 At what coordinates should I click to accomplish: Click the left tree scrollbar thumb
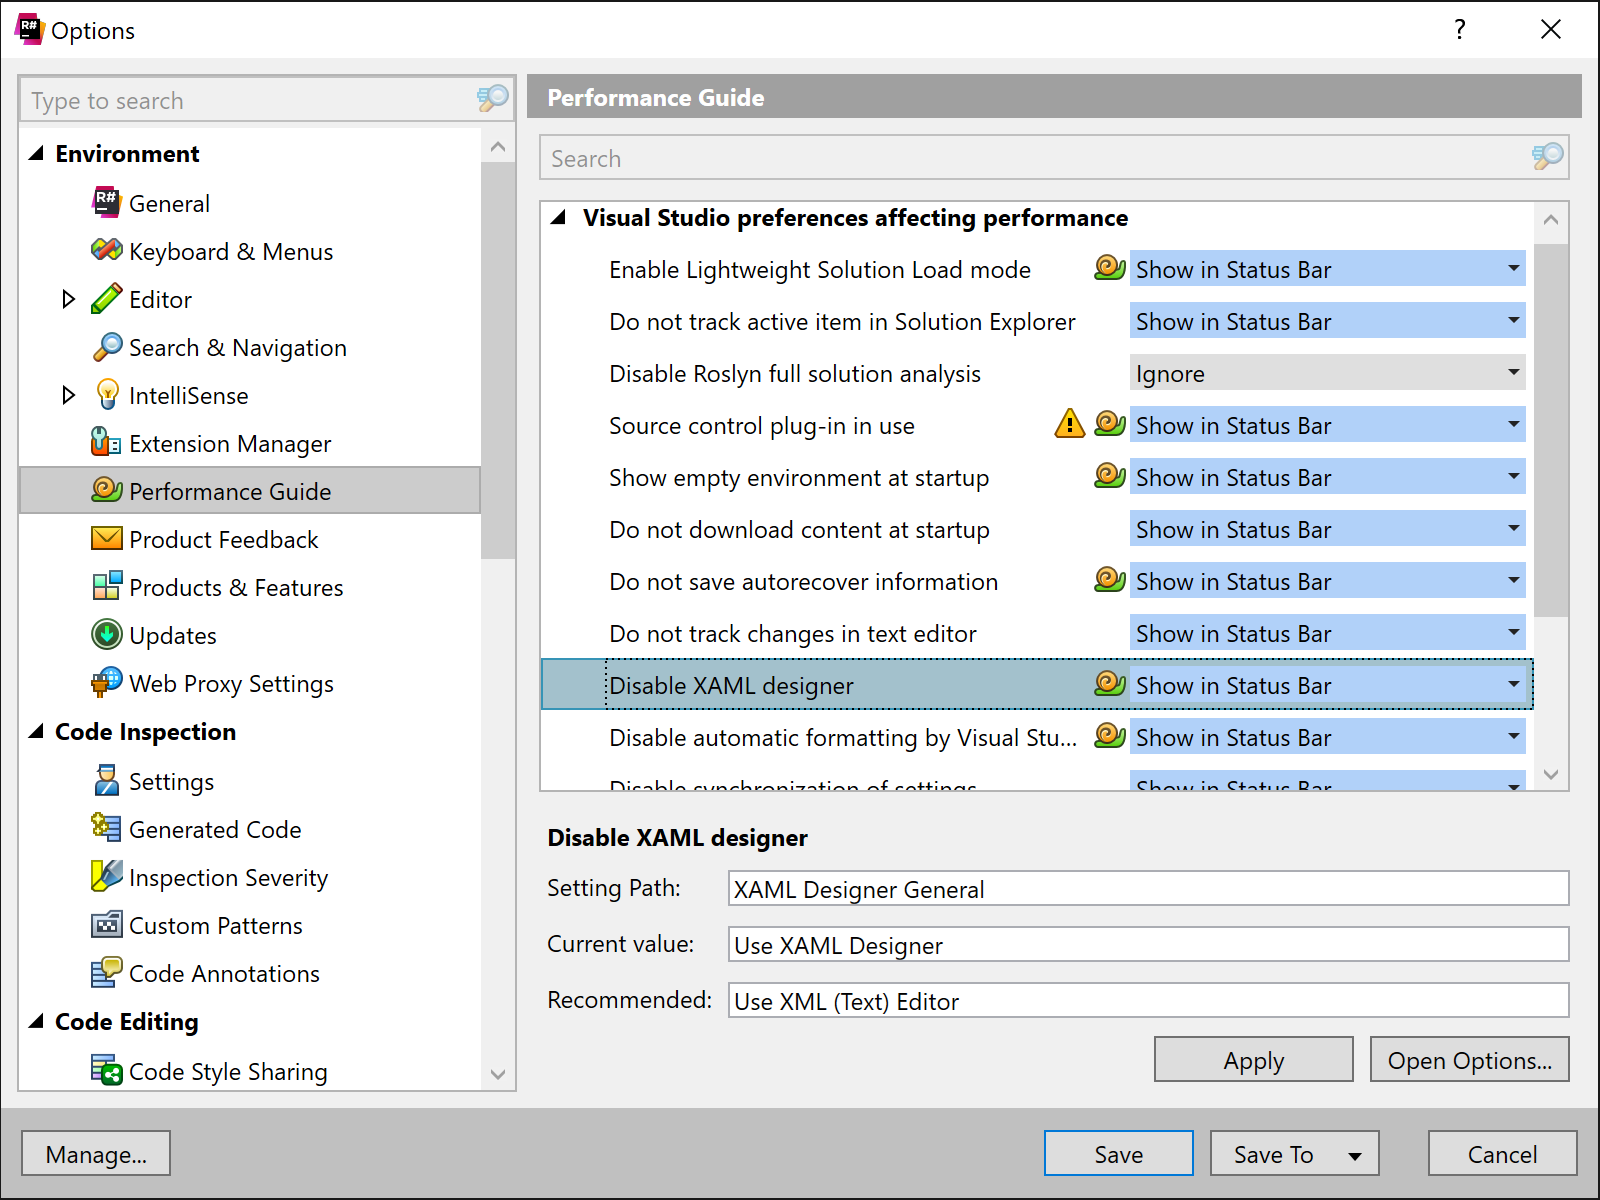[x=498, y=360]
